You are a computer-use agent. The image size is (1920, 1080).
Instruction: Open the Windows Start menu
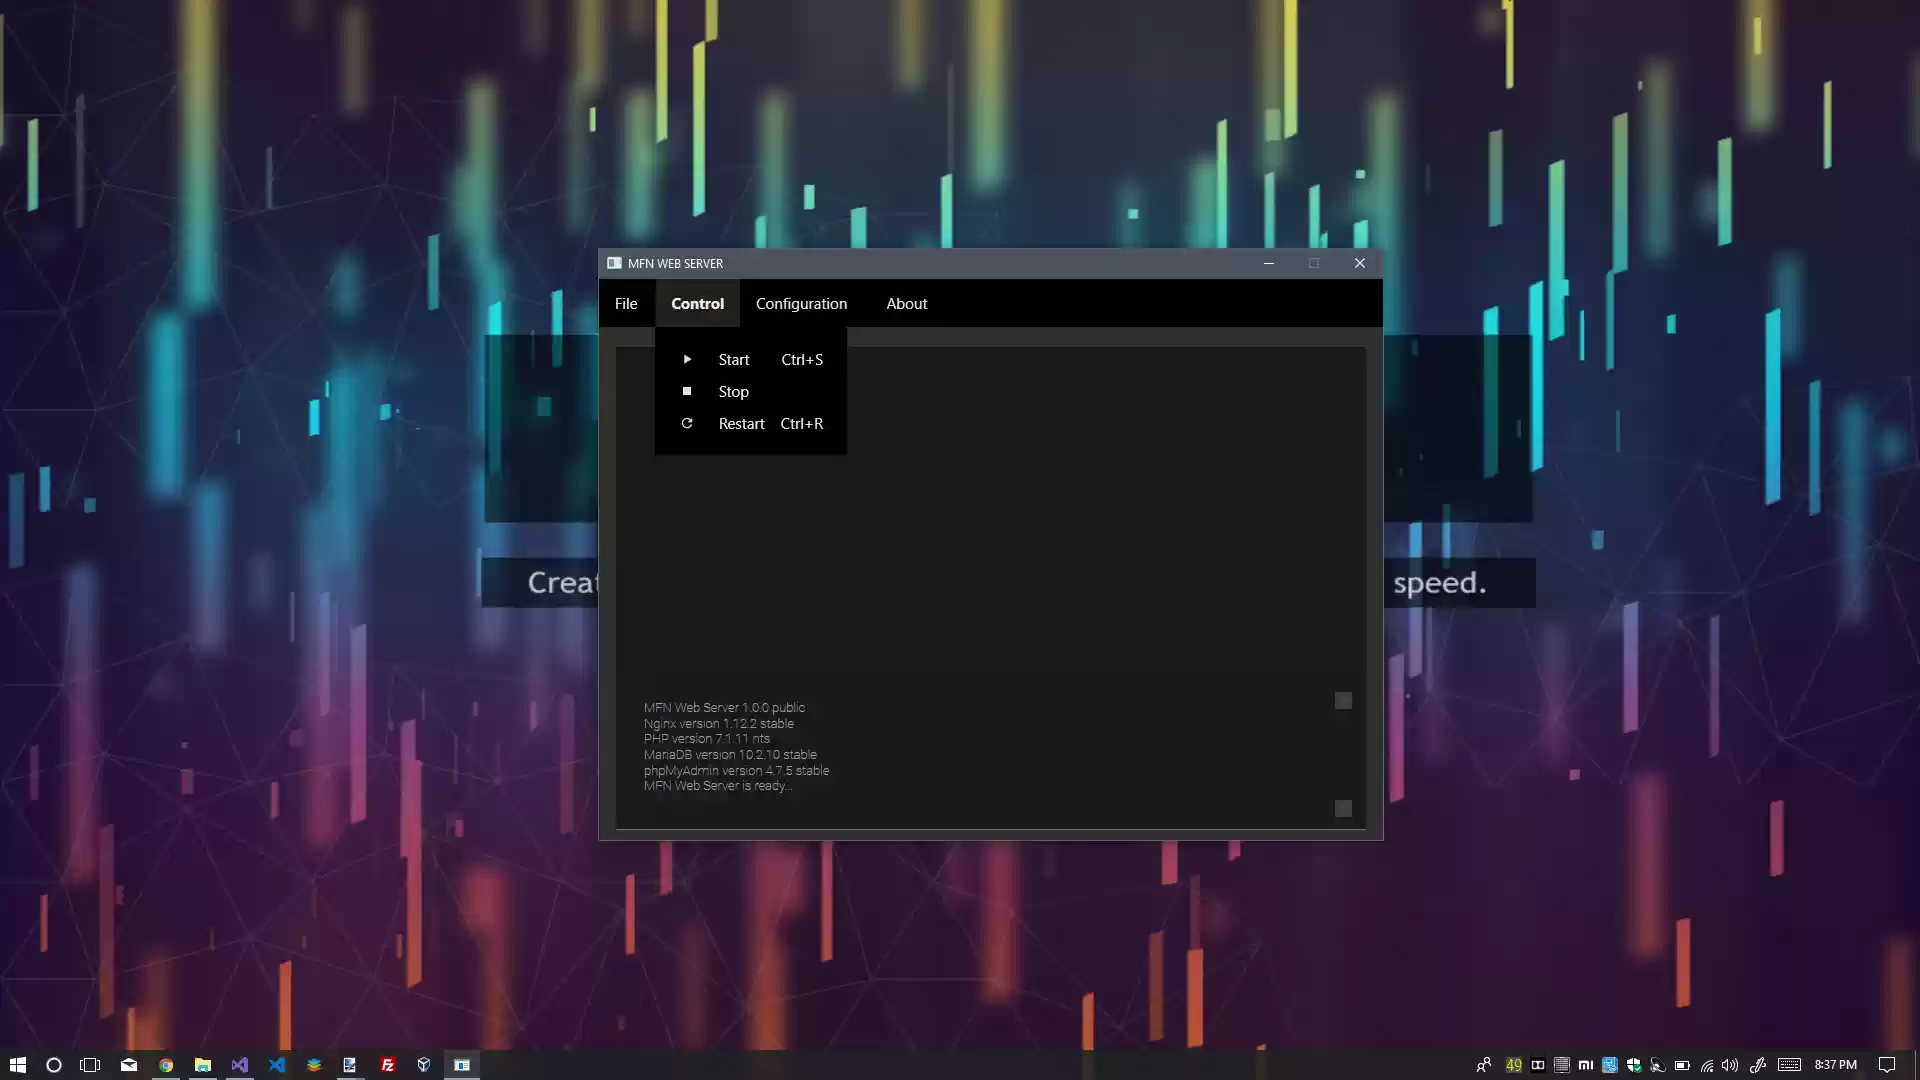[x=17, y=1064]
